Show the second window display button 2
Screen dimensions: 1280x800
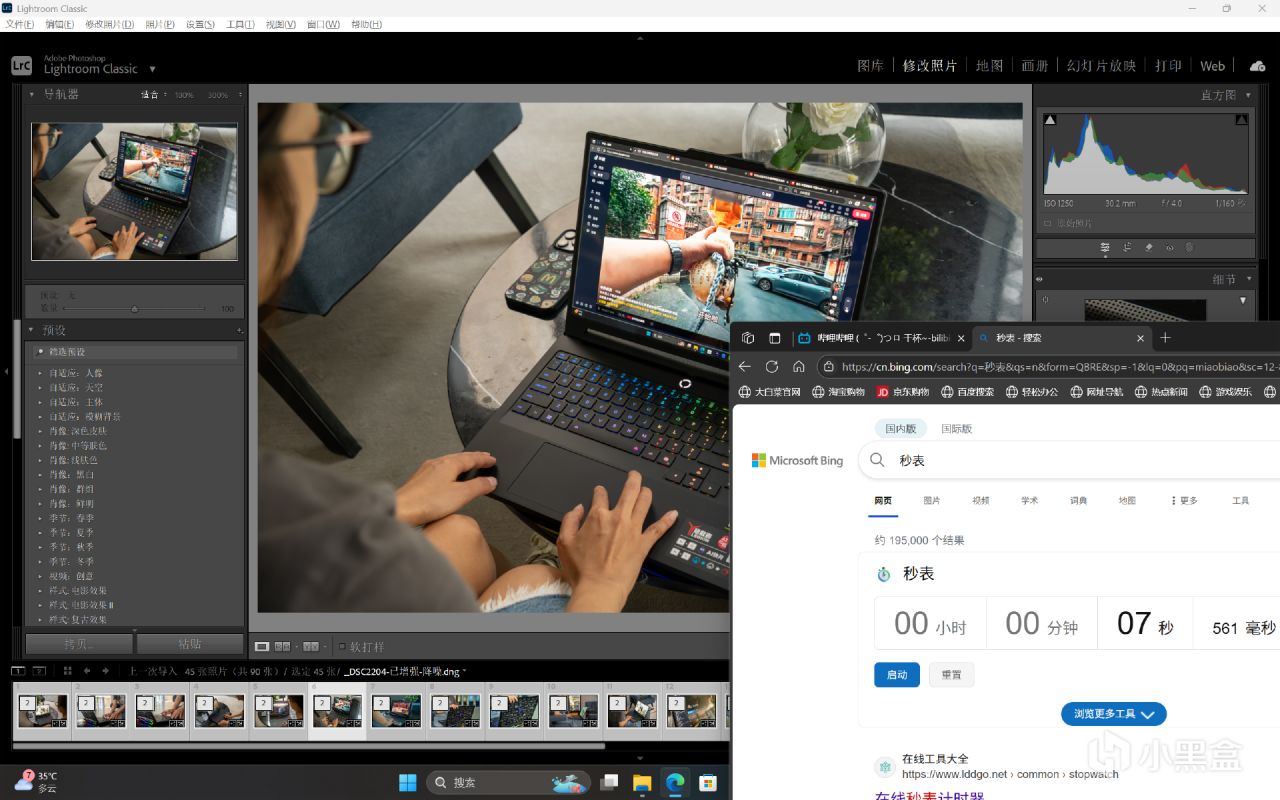click(x=40, y=671)
